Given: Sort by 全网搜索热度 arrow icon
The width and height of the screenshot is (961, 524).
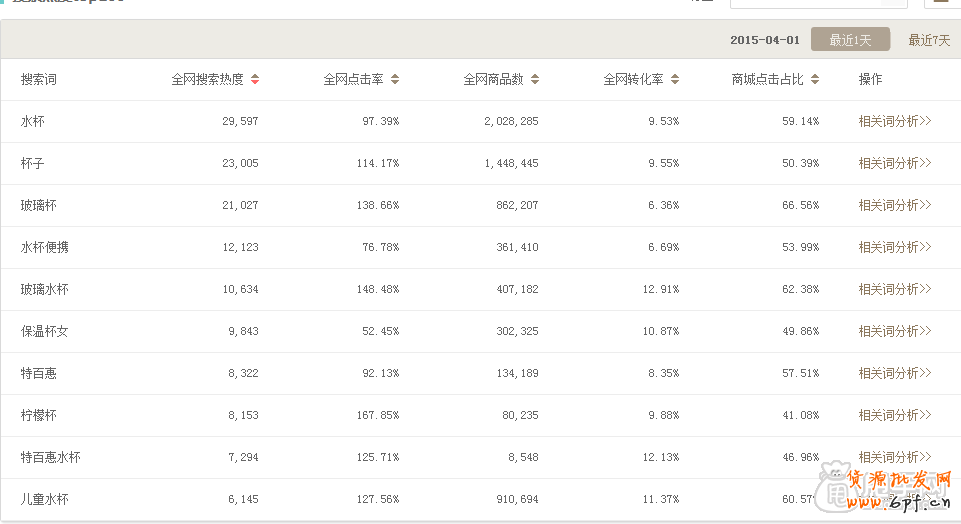Looking at the screenshot, I should tap(255, 80).
